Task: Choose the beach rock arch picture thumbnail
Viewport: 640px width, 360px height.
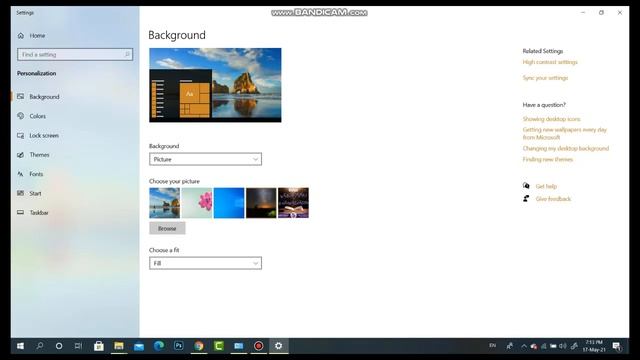Action: coord(164,203)
